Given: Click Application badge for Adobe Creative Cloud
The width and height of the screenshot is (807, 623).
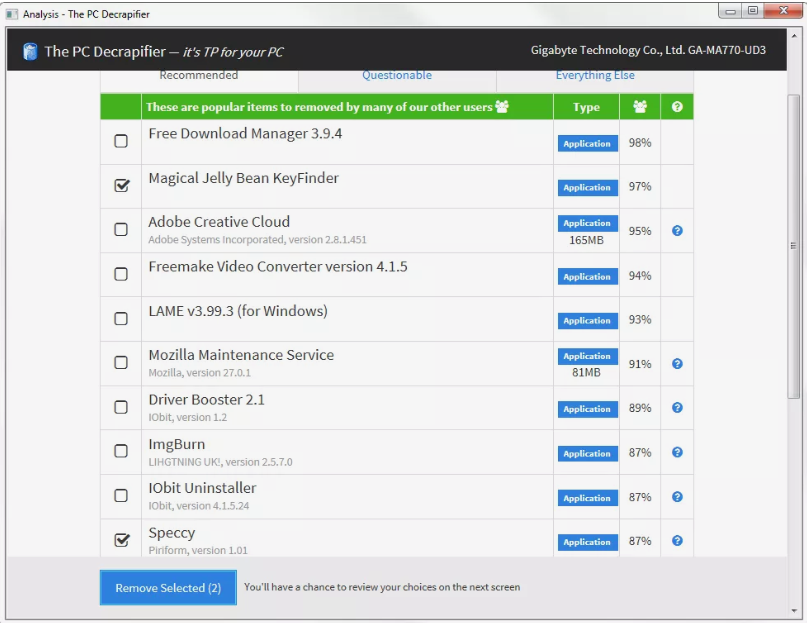Looking at the screenshot, I should [587, 223].
